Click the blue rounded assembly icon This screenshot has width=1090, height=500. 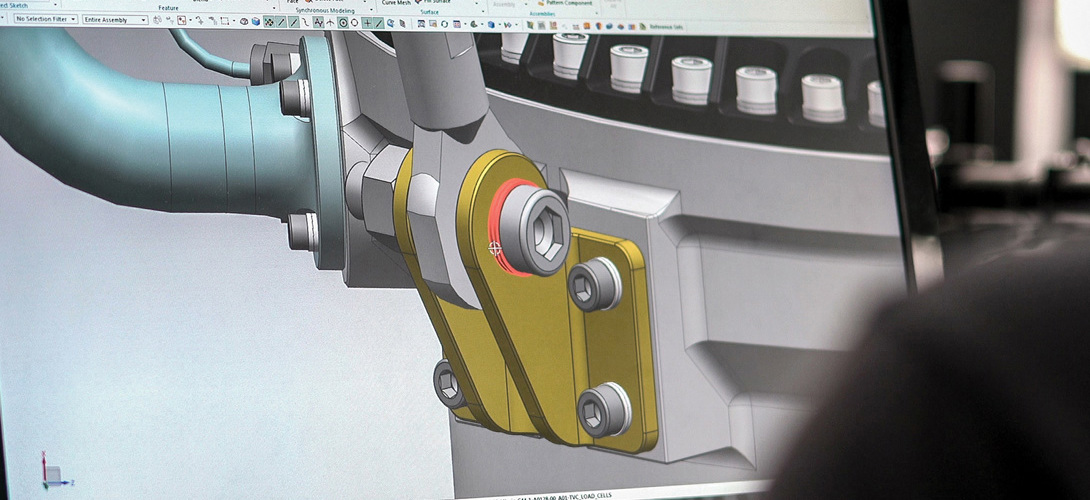[610, 26]
